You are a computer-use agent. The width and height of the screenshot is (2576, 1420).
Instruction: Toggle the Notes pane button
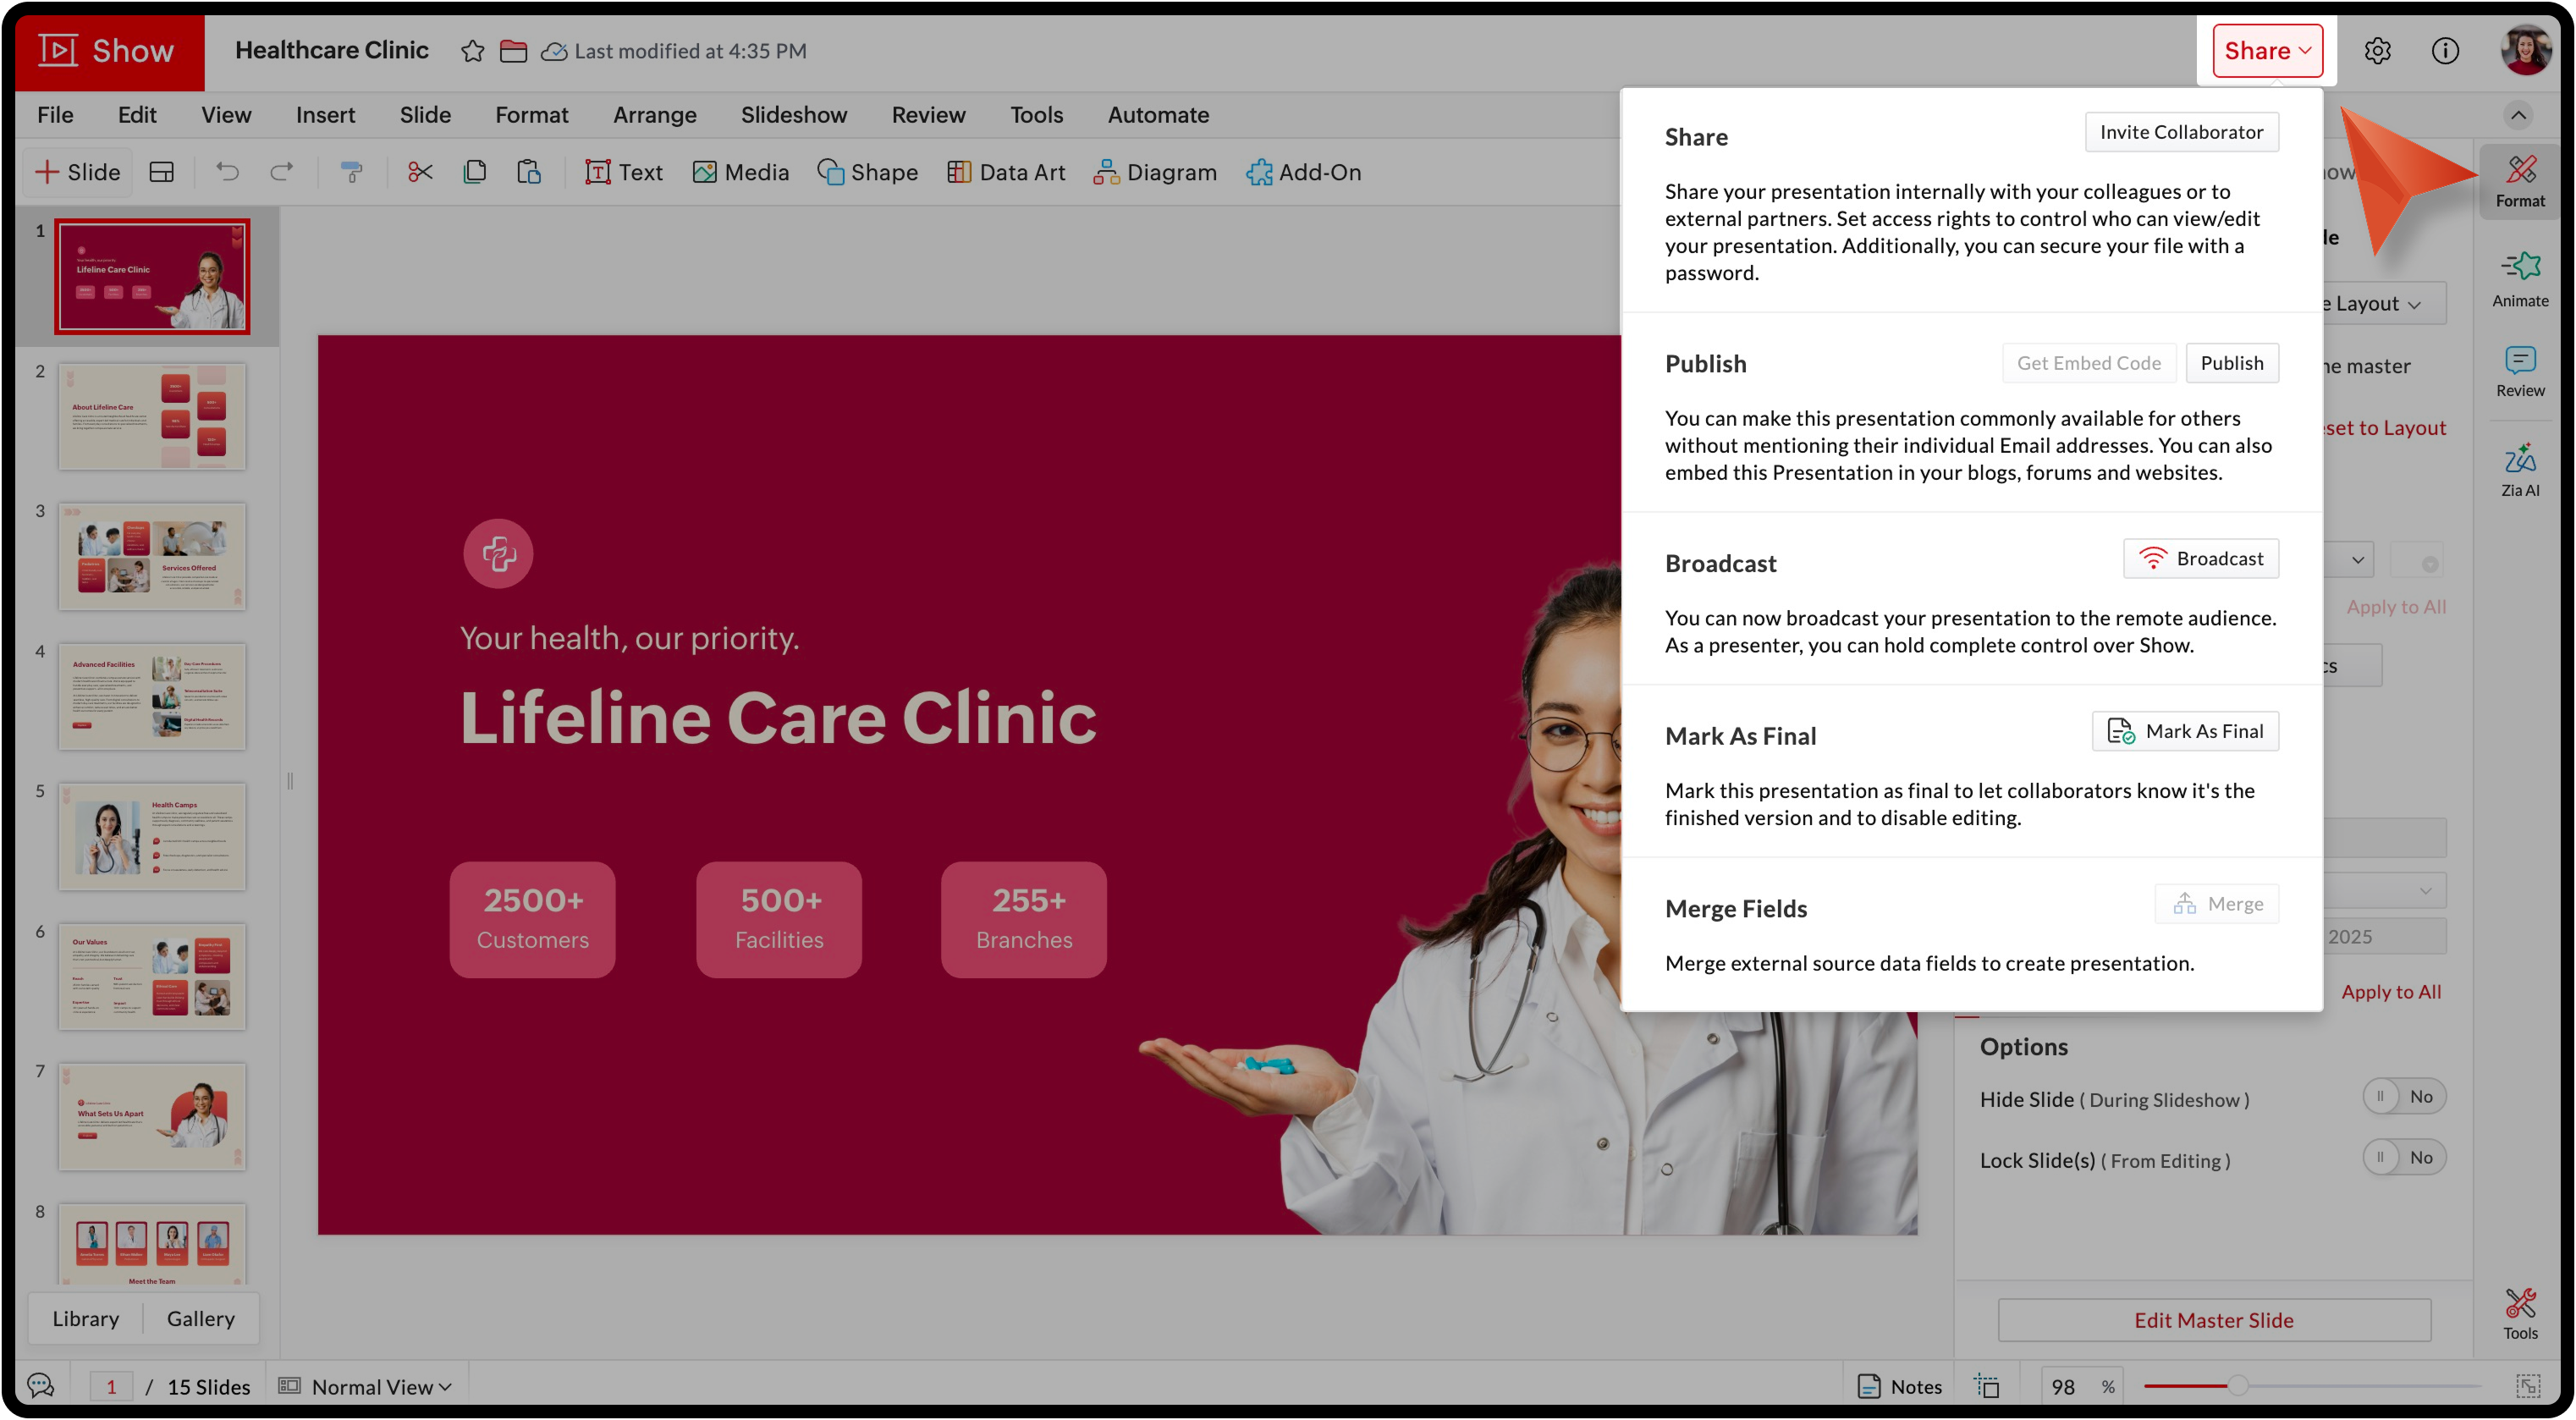[x=1899, y=1386]
